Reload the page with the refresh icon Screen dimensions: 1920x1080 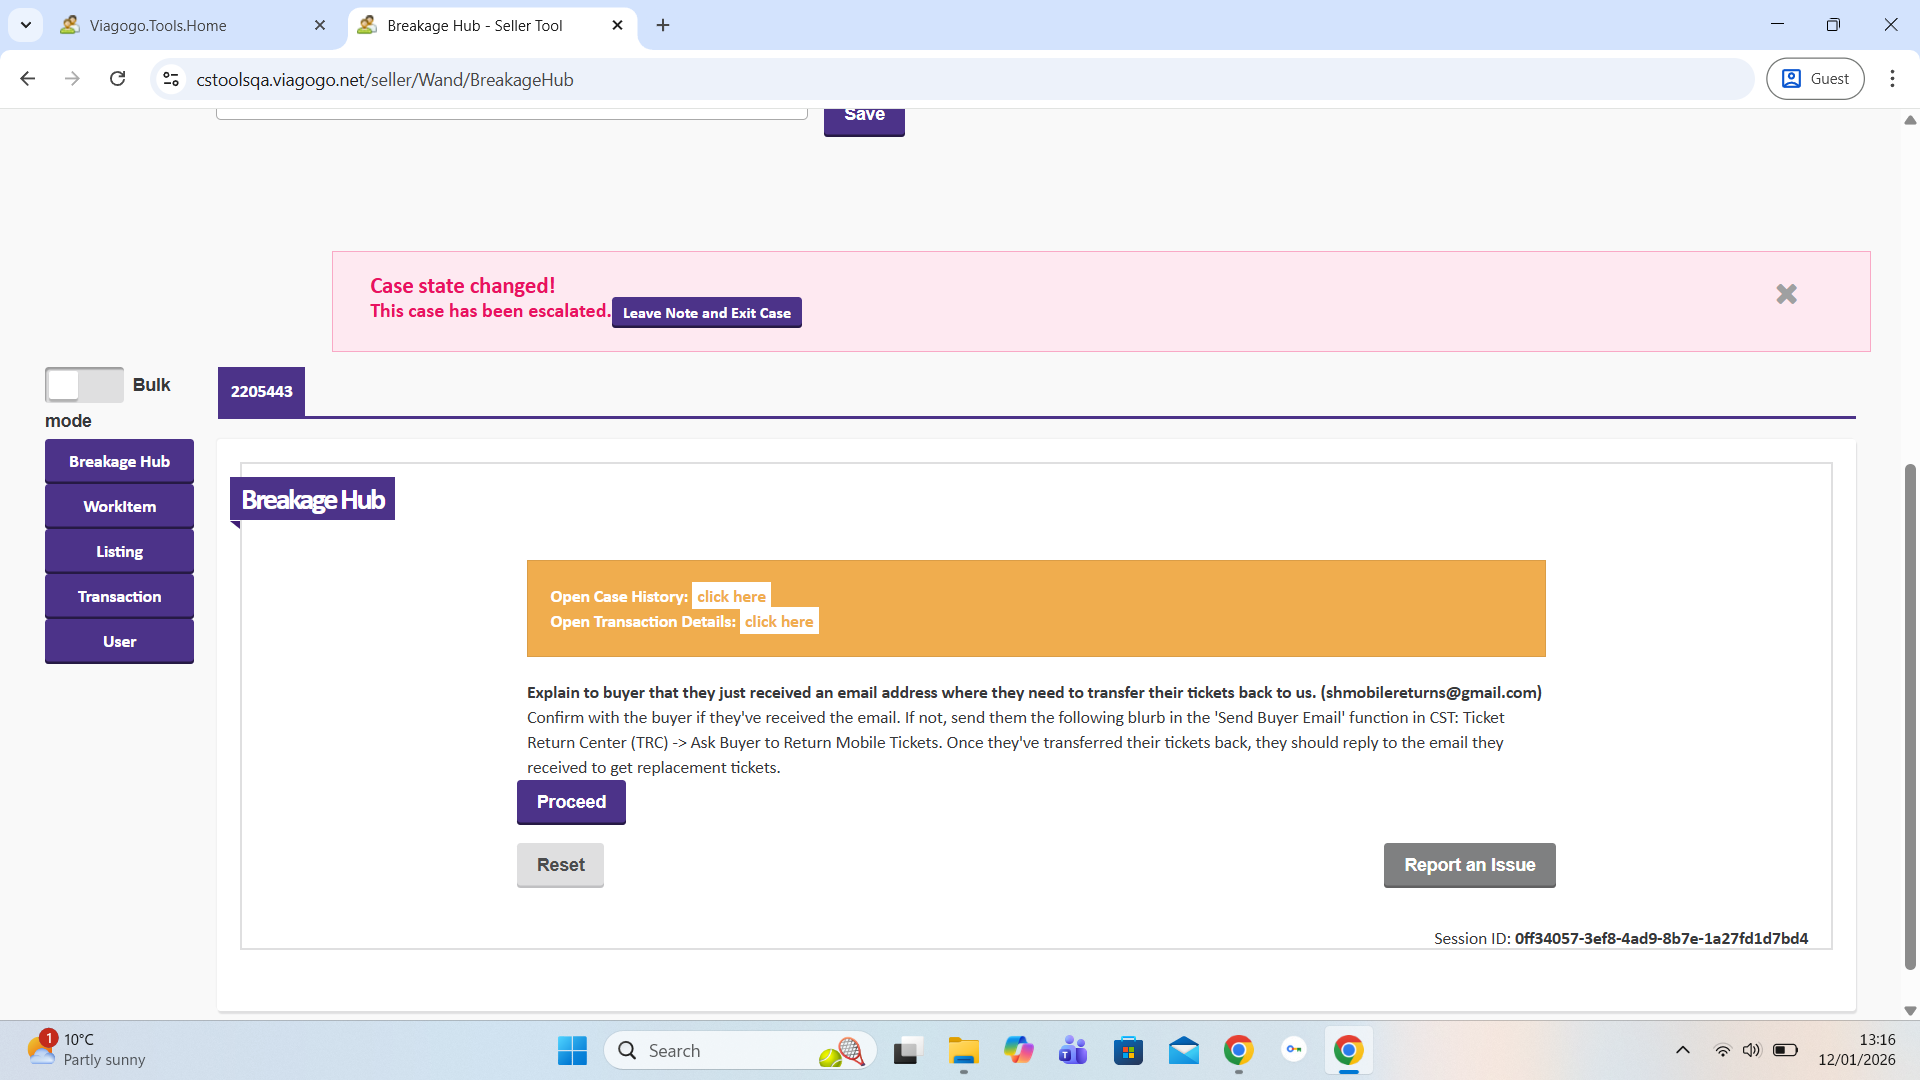(x=118, y=79)
